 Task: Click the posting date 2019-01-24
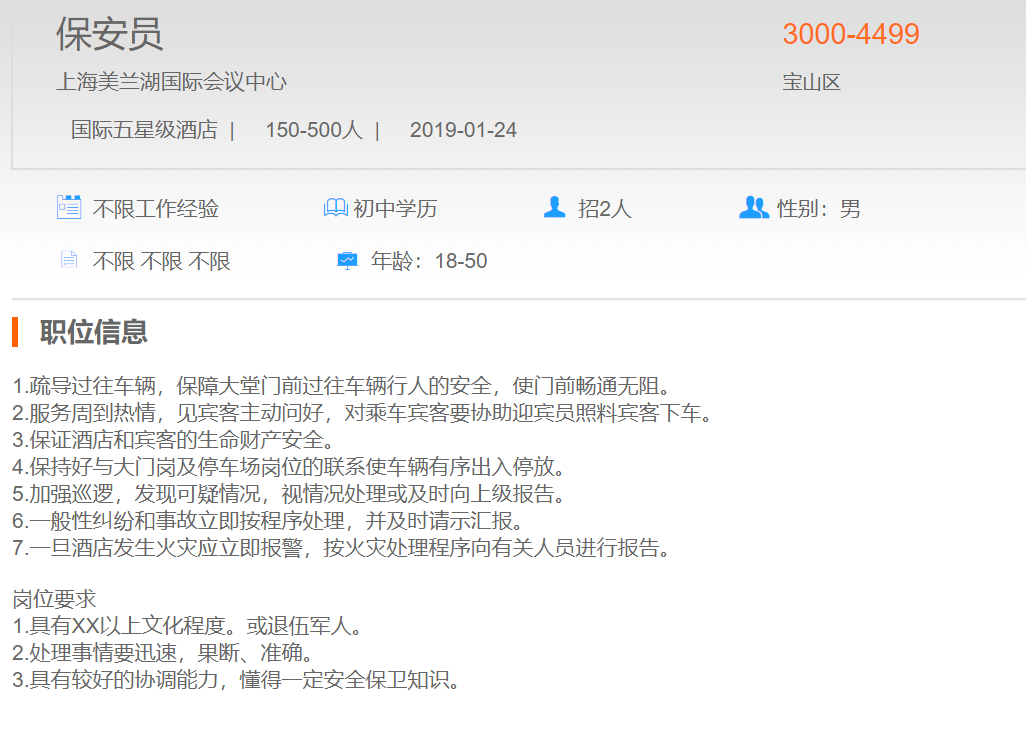[x=463, y=130]
